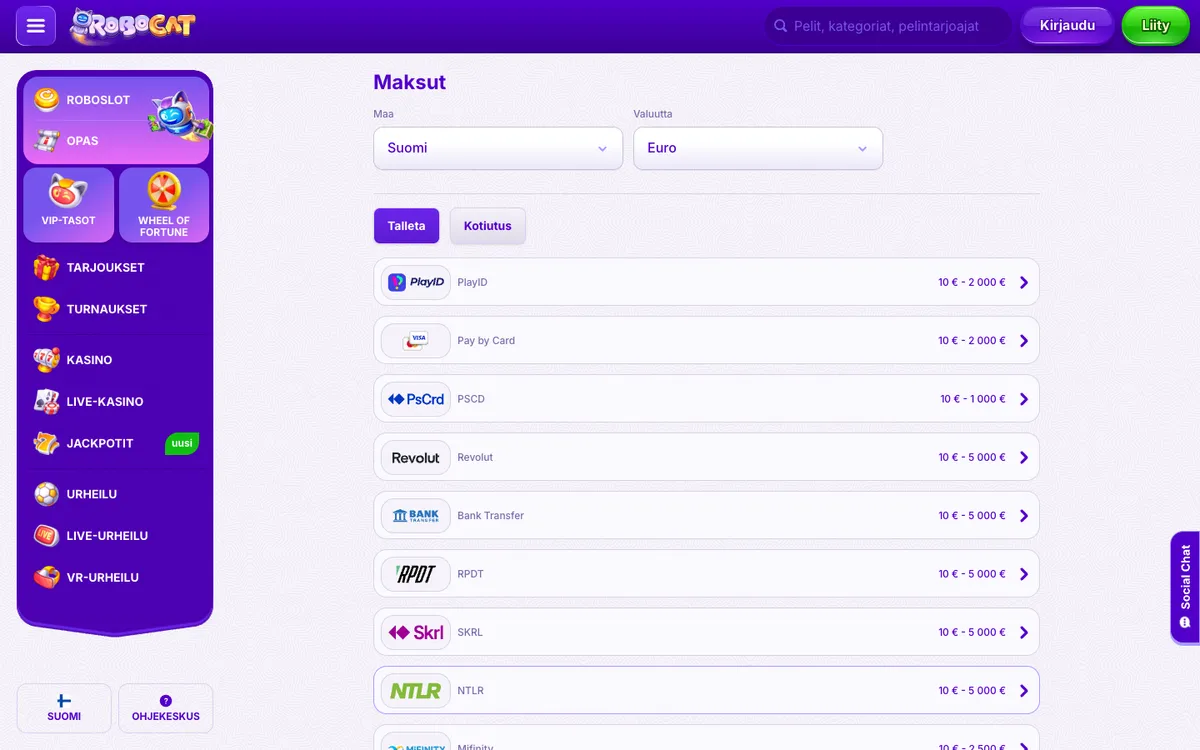The width and height of the screenshot is (1200, 750).
Task: Open Live-kasino menu item
Action: (105, 401)
